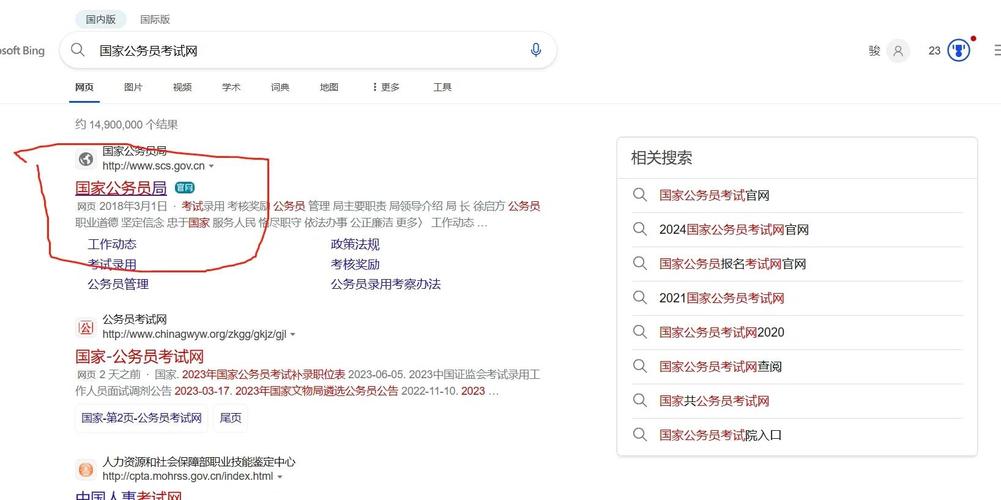This screenshot has height=500, width=1001.
Task: Click the 公务员考试网 site favicon
Action: click(x=86, y=328)
